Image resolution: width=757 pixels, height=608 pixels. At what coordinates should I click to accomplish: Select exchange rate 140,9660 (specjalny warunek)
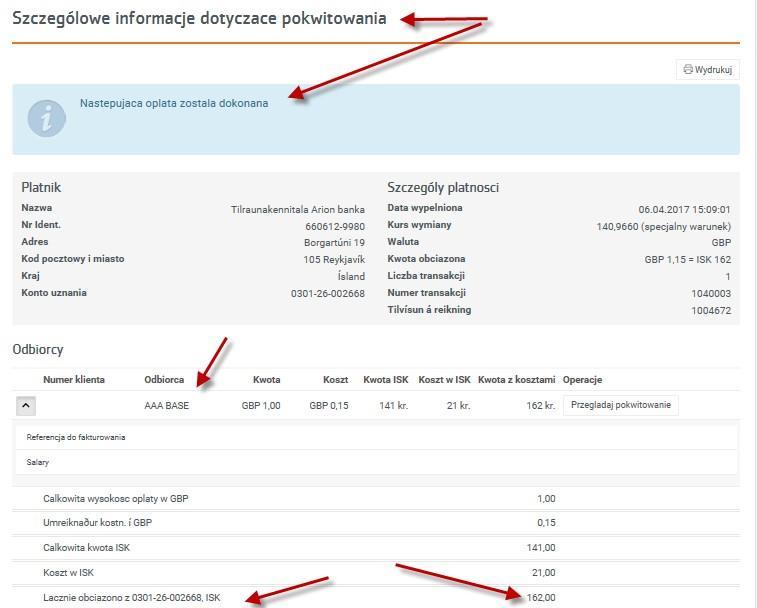point(664,226)
